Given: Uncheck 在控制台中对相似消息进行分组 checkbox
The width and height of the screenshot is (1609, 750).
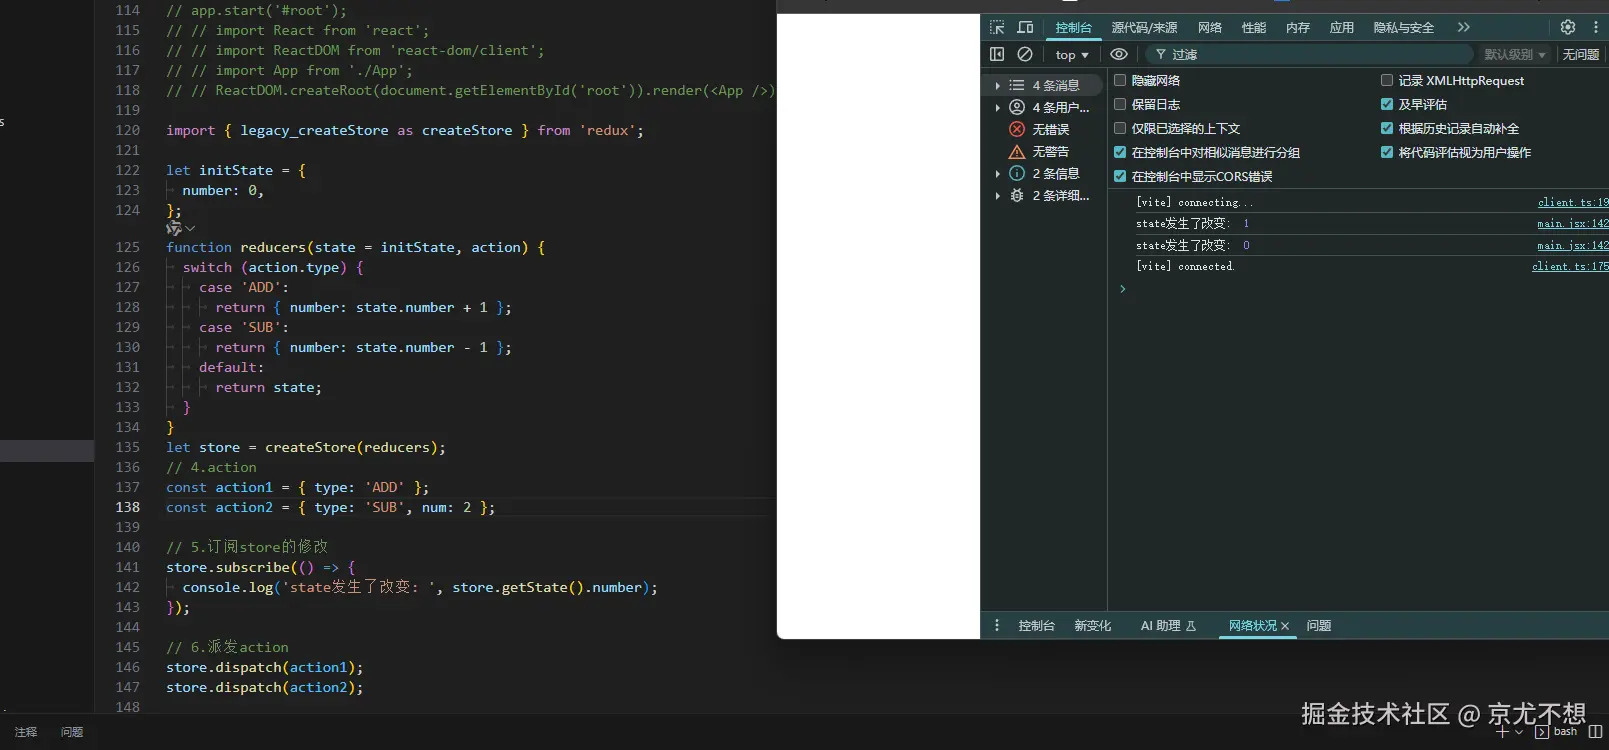Looking at the screenshot, I should tap(1120, 152).
